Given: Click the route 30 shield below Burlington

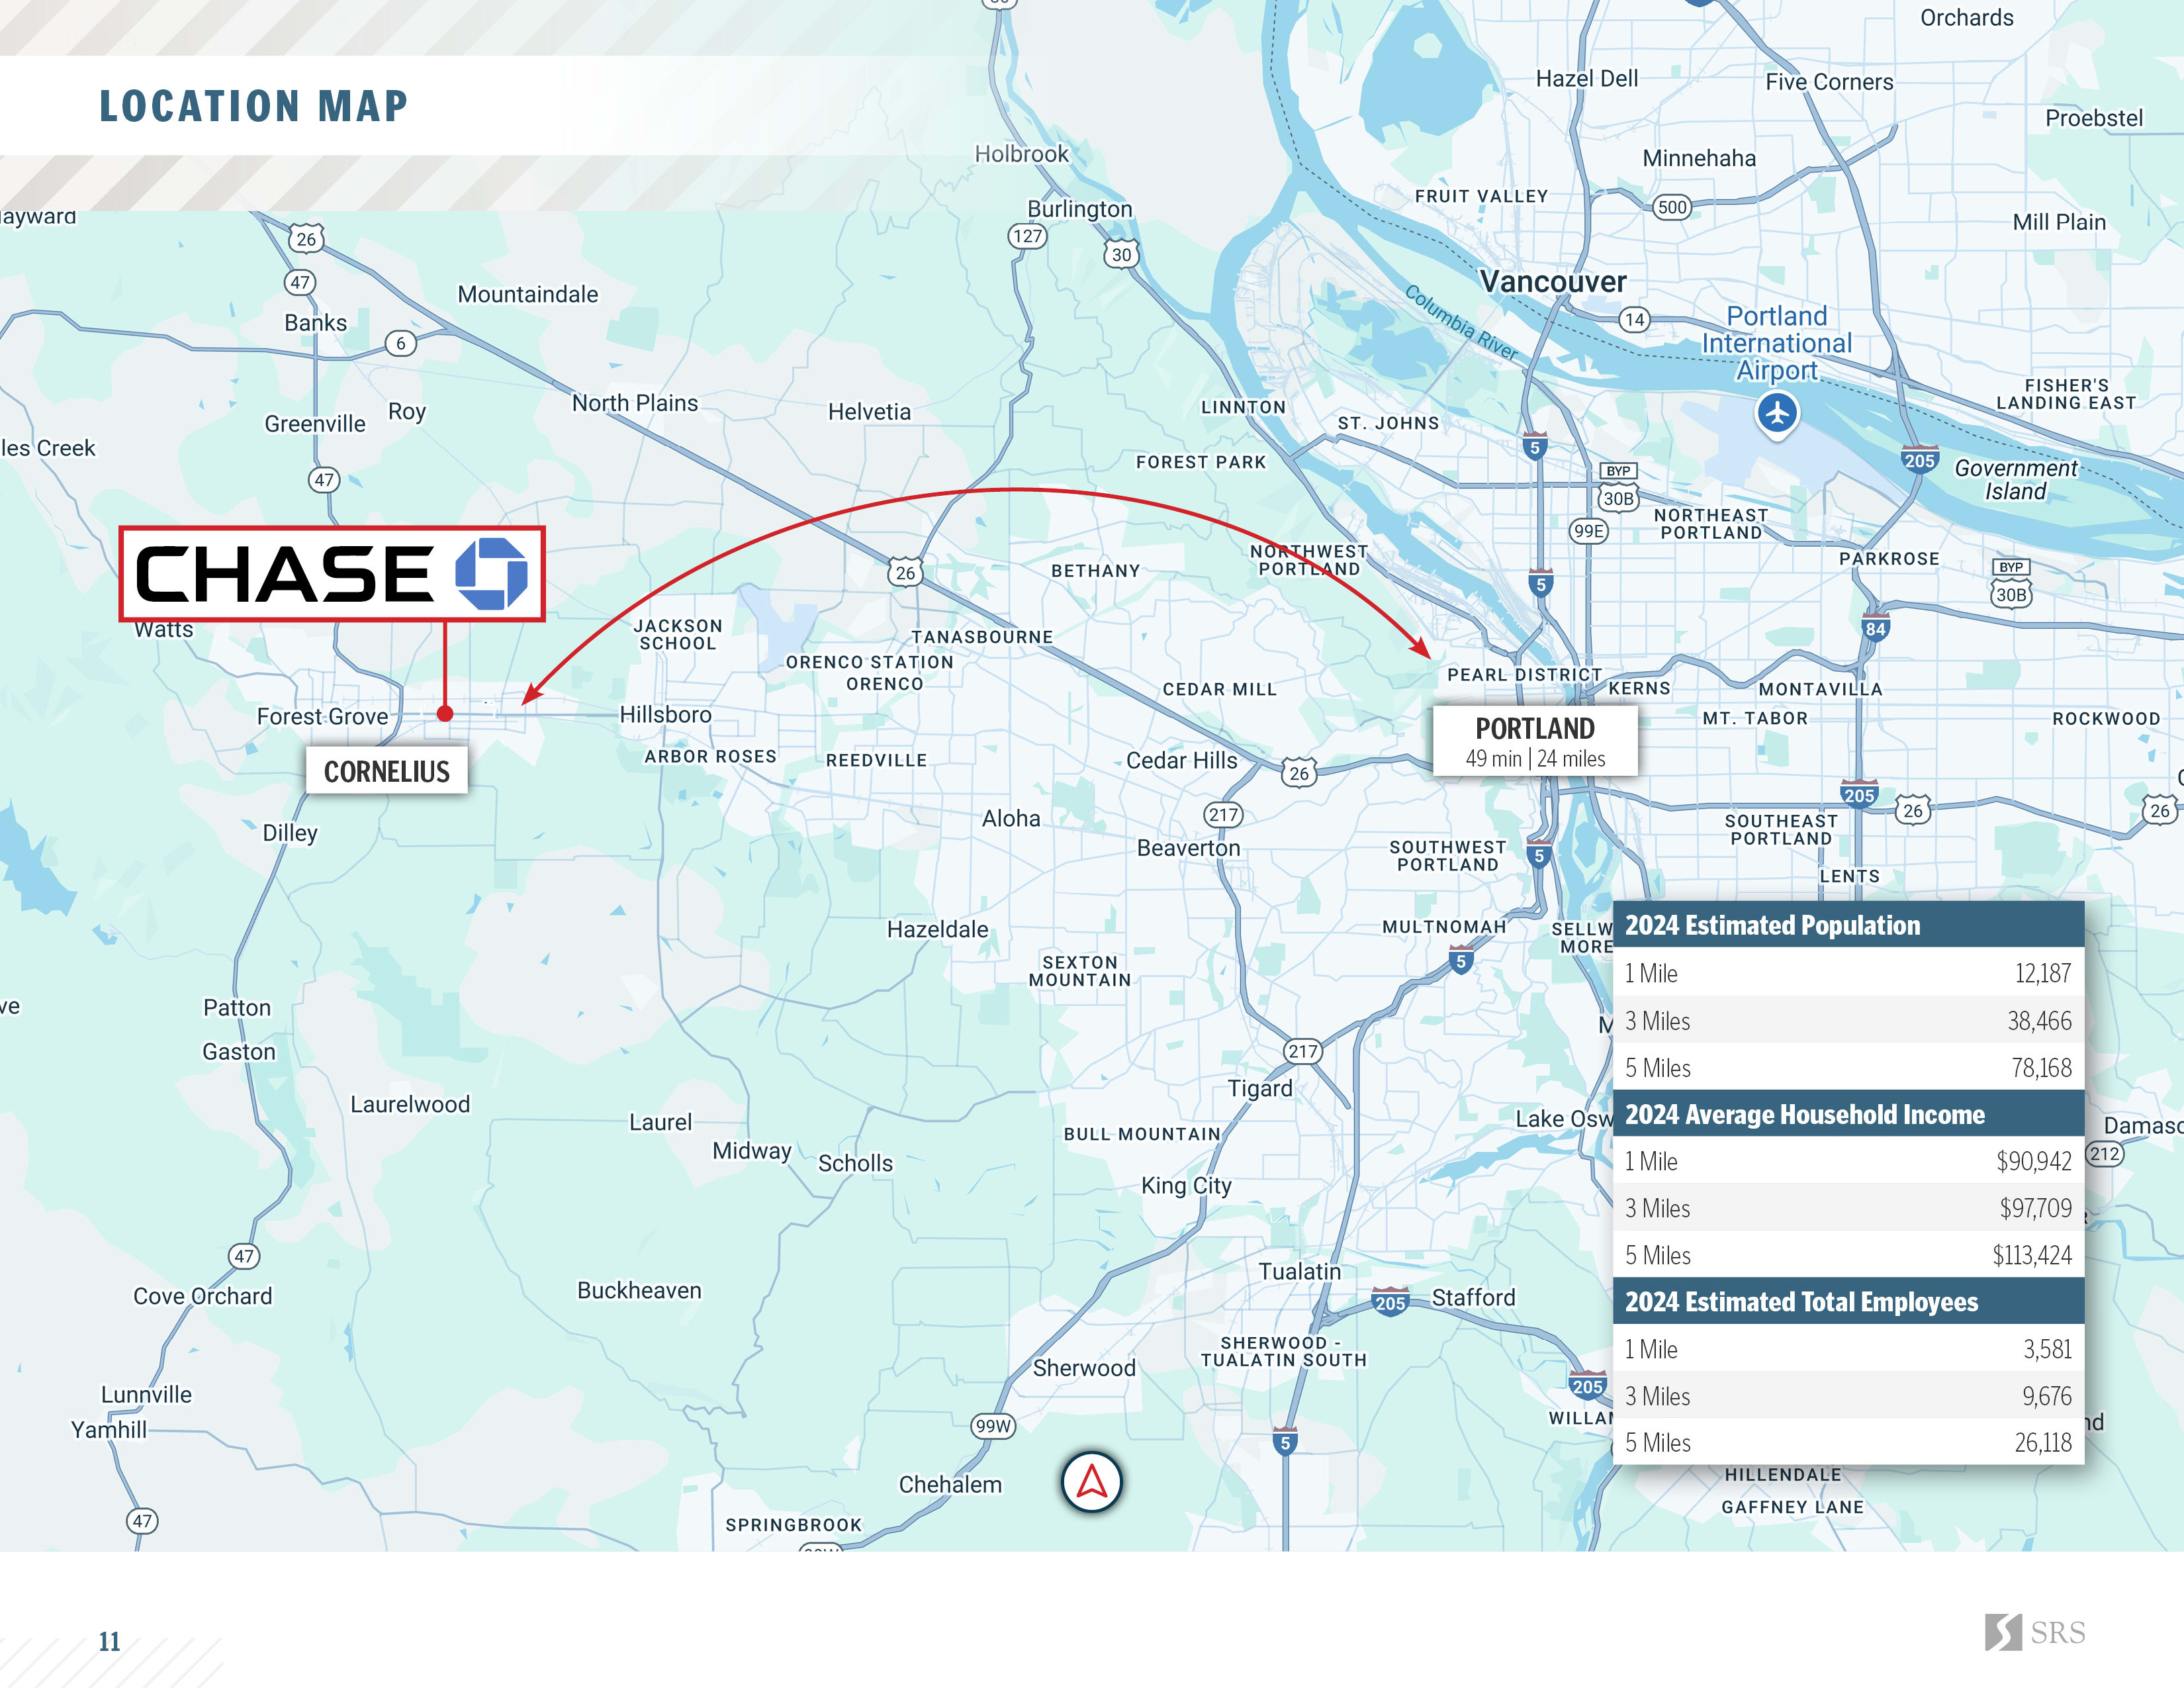Looking at the screenshot, I should click(1122, 254).
